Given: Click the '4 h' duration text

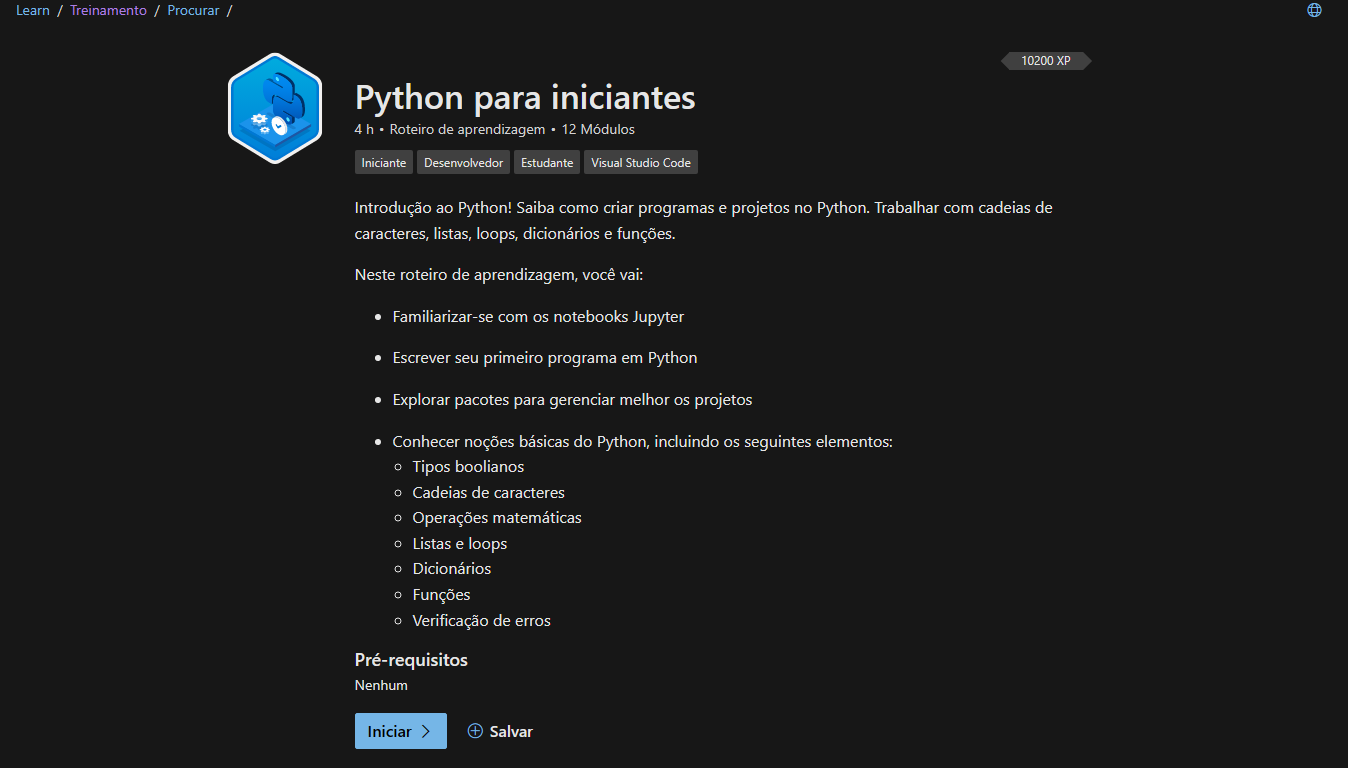Looking at the screenshot, I should (364, 129).
